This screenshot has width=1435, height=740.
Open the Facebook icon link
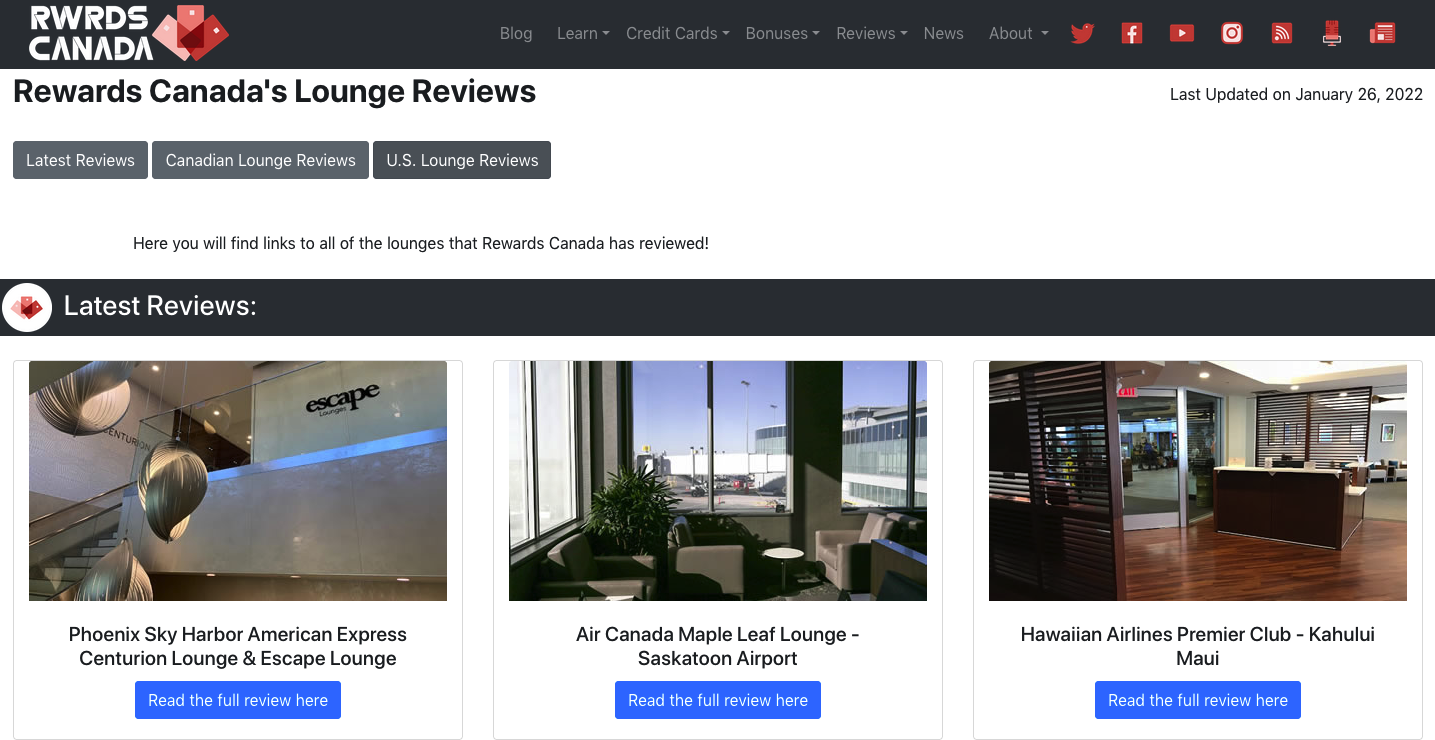[x=1132, y=33]
